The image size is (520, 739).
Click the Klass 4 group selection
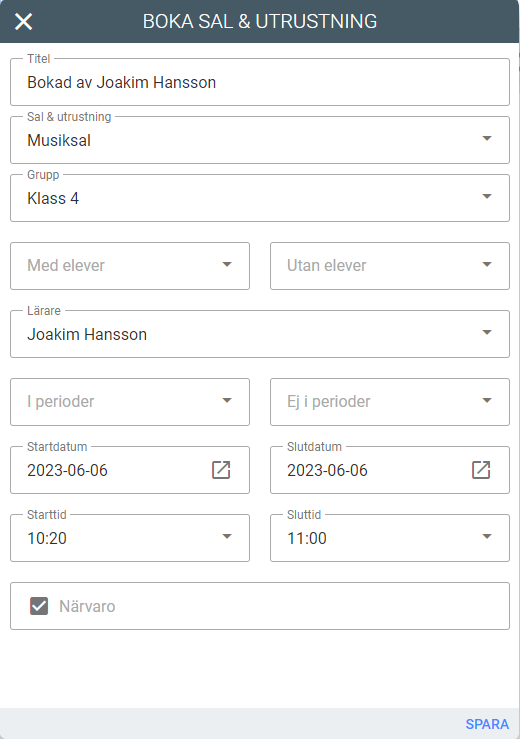click(x=53, y=198)
